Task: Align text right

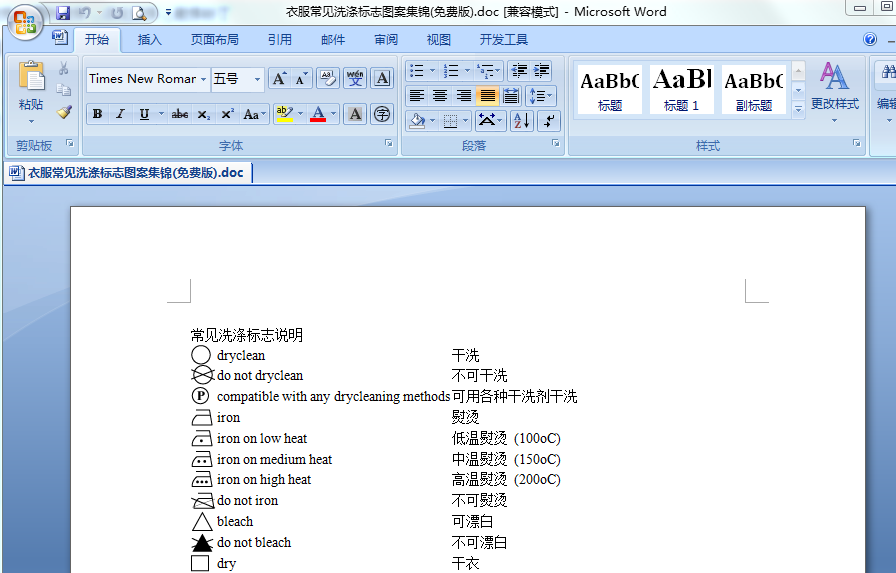Action: point(463,95)
